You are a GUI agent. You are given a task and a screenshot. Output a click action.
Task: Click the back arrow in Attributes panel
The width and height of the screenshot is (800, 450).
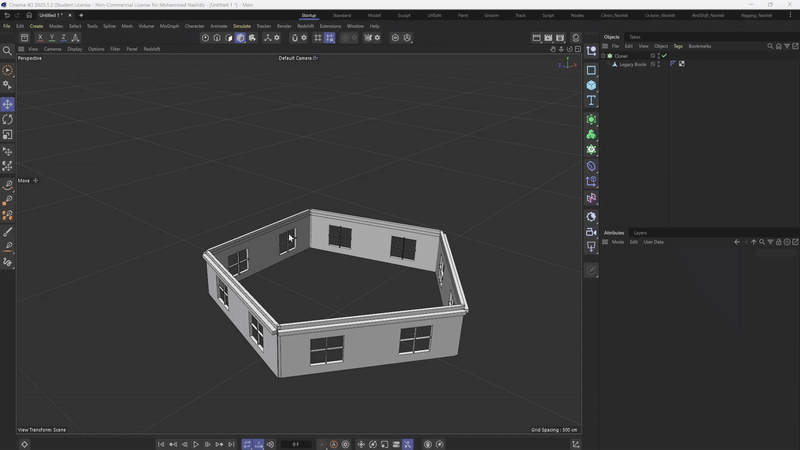click(737, 242)
